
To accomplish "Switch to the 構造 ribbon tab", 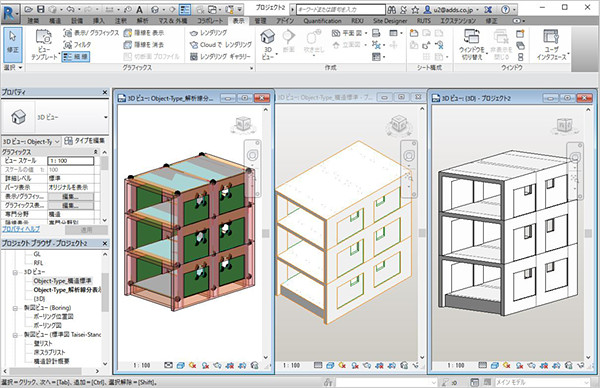I will click(55, 21).
